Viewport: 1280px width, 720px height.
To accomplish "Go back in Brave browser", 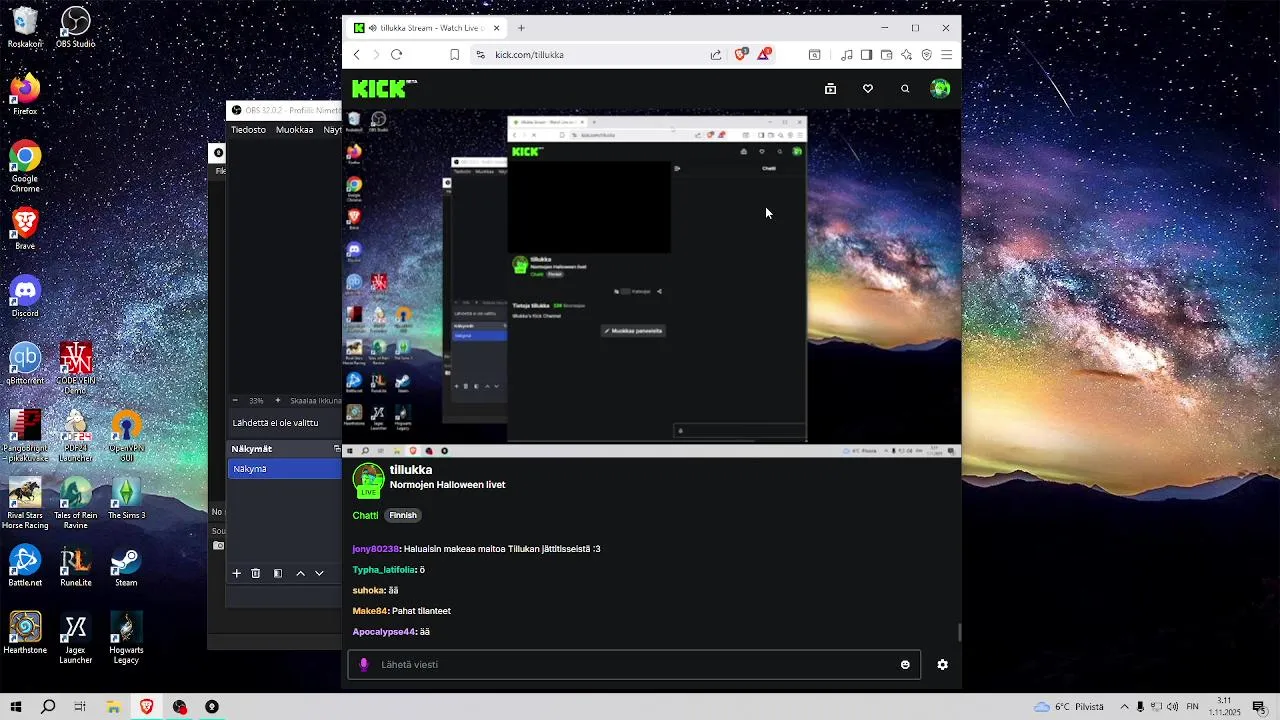I will coord(356,55).
